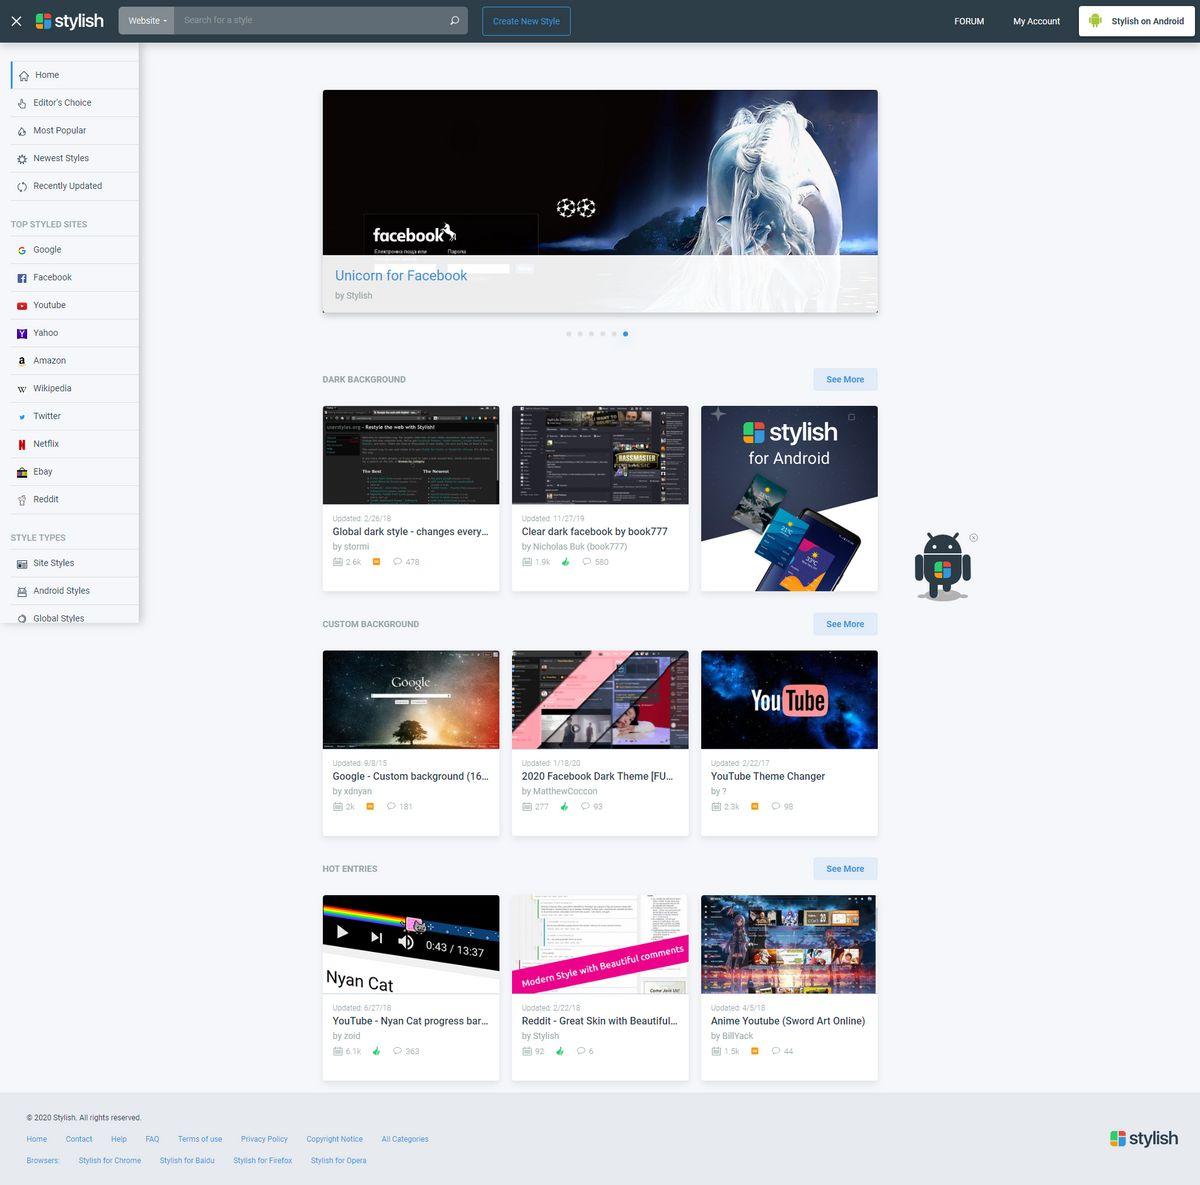The width and height of the screenshot is (1200, 1185).
Task: Click the comments icon on Reddit Great Skin card
Action: coord(583,1052)
